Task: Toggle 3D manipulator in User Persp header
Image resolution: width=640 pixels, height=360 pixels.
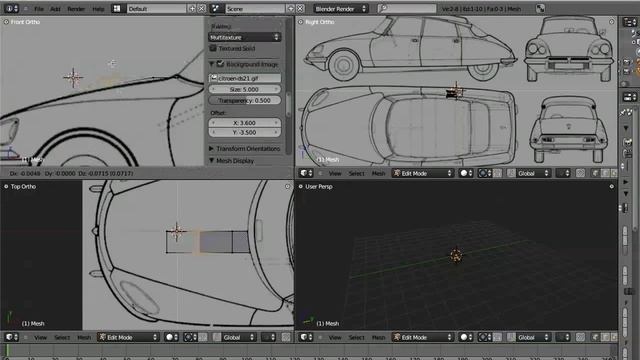Action: pos(511,338)
